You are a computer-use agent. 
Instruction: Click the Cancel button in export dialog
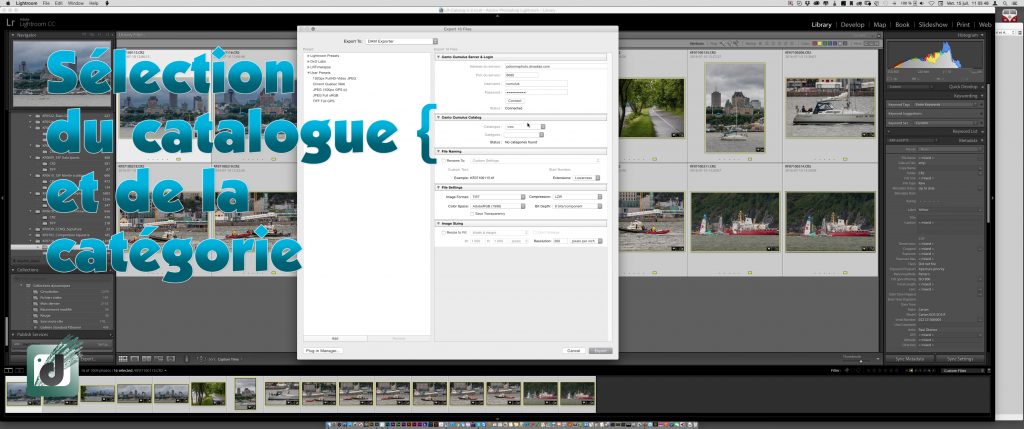point(573,351)
